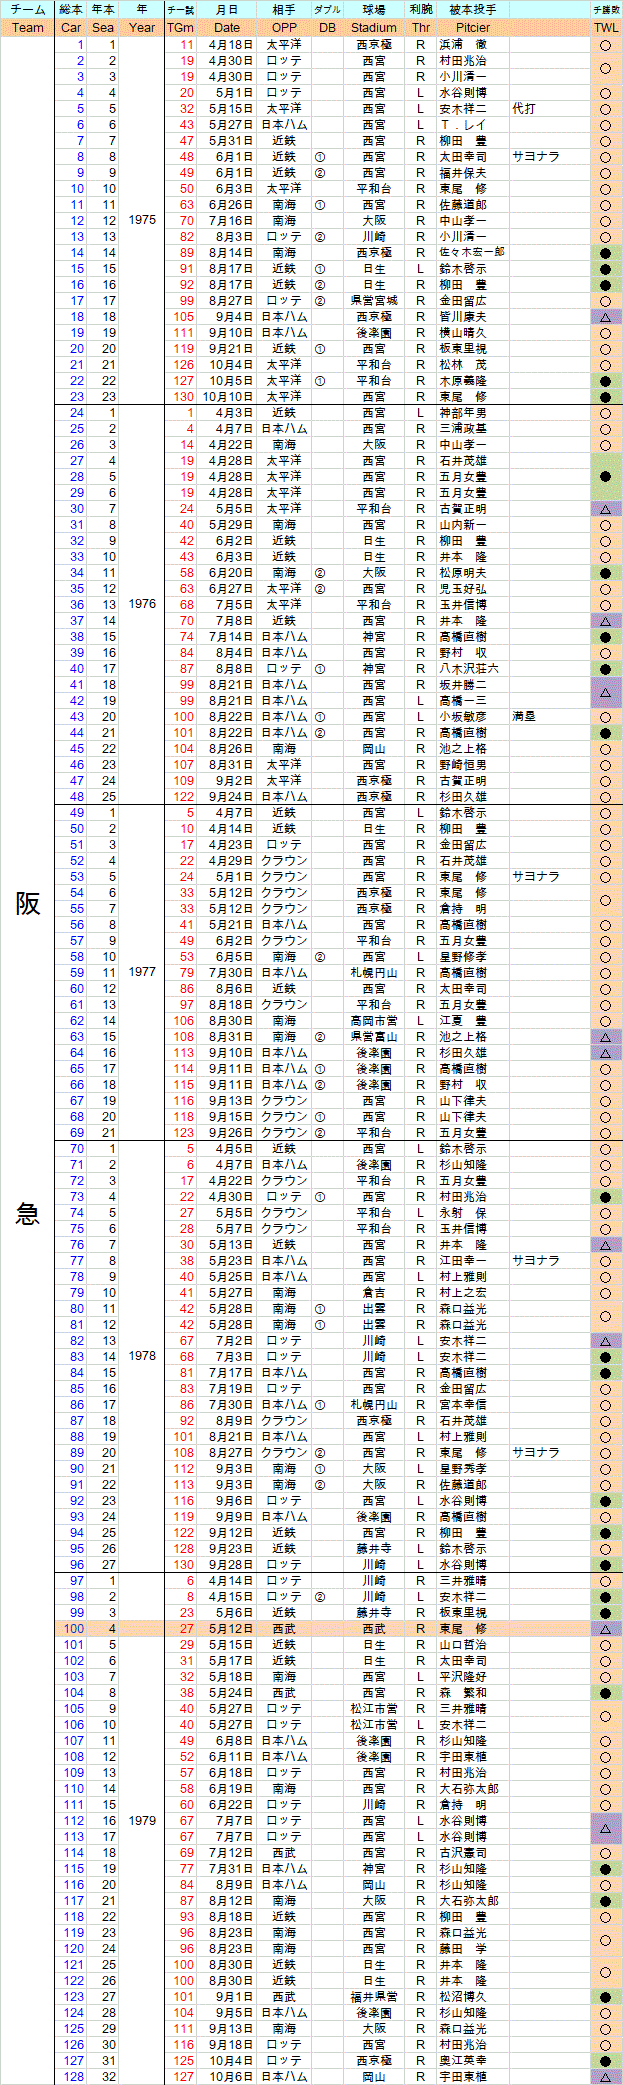Select the year cell '1977'
Screen dimensions: 623x2085
tap(143, 972)
